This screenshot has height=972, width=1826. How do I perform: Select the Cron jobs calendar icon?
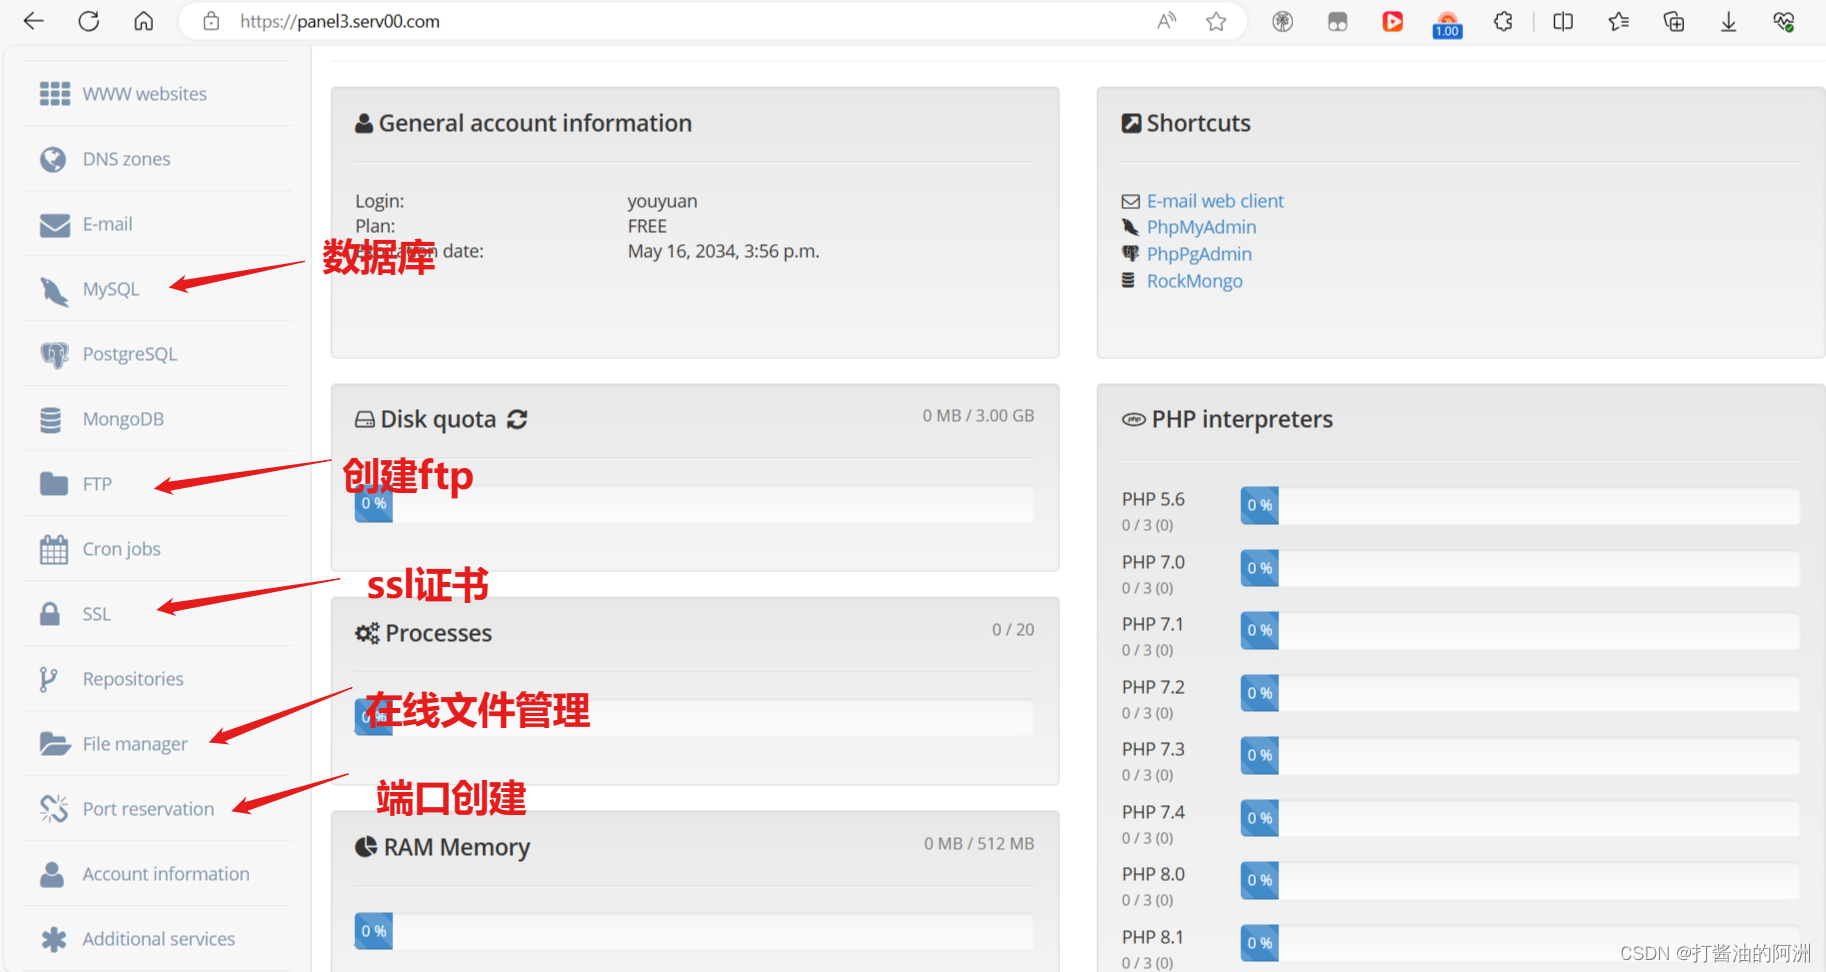coord(53,548)
